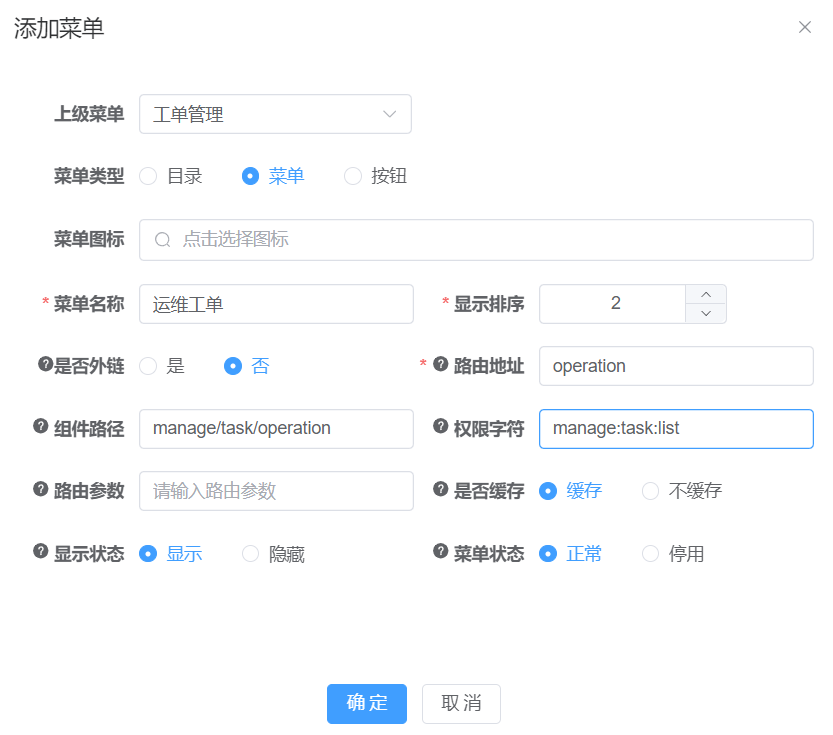This screenshot has height=735, width=833.
Task: Select 目录 menu type radio button
Action: (x=149, y=177)
